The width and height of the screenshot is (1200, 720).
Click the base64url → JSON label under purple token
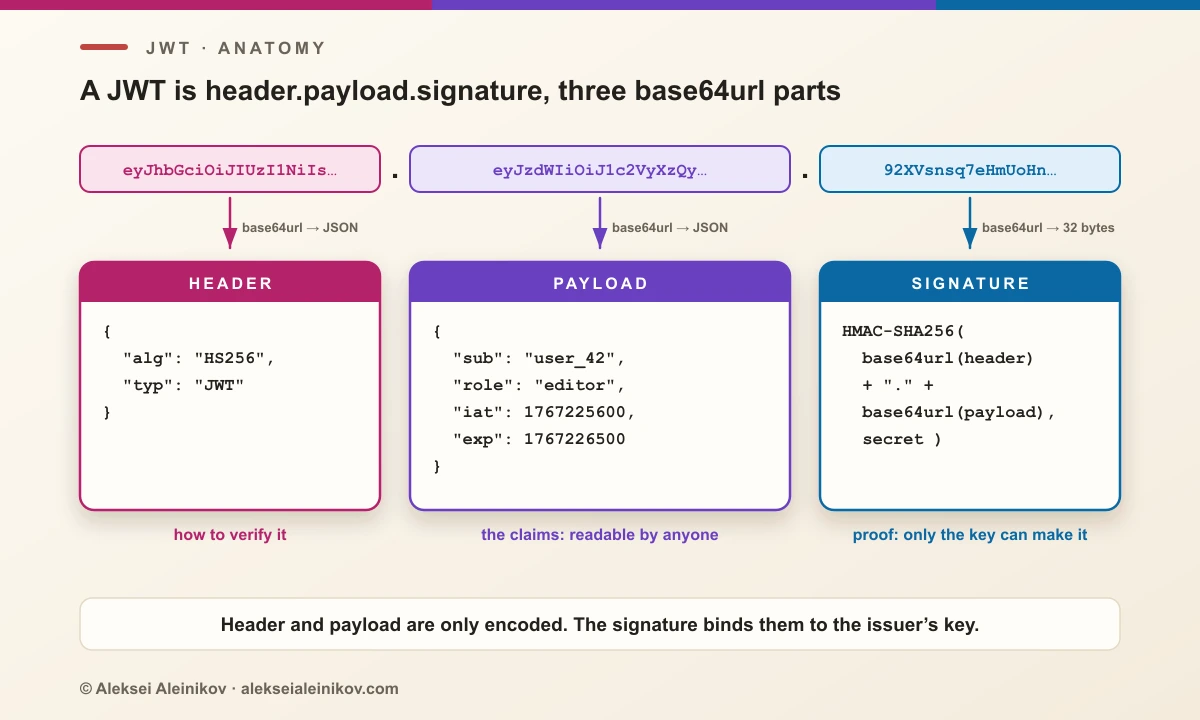(670, 228)
